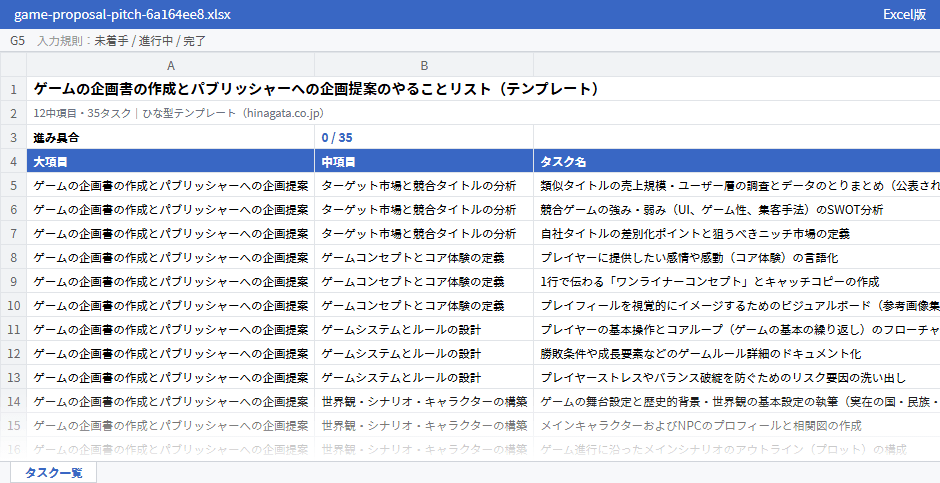Select column A header
The height and width of the screenshot is (483, 940).
click(171, 65)
